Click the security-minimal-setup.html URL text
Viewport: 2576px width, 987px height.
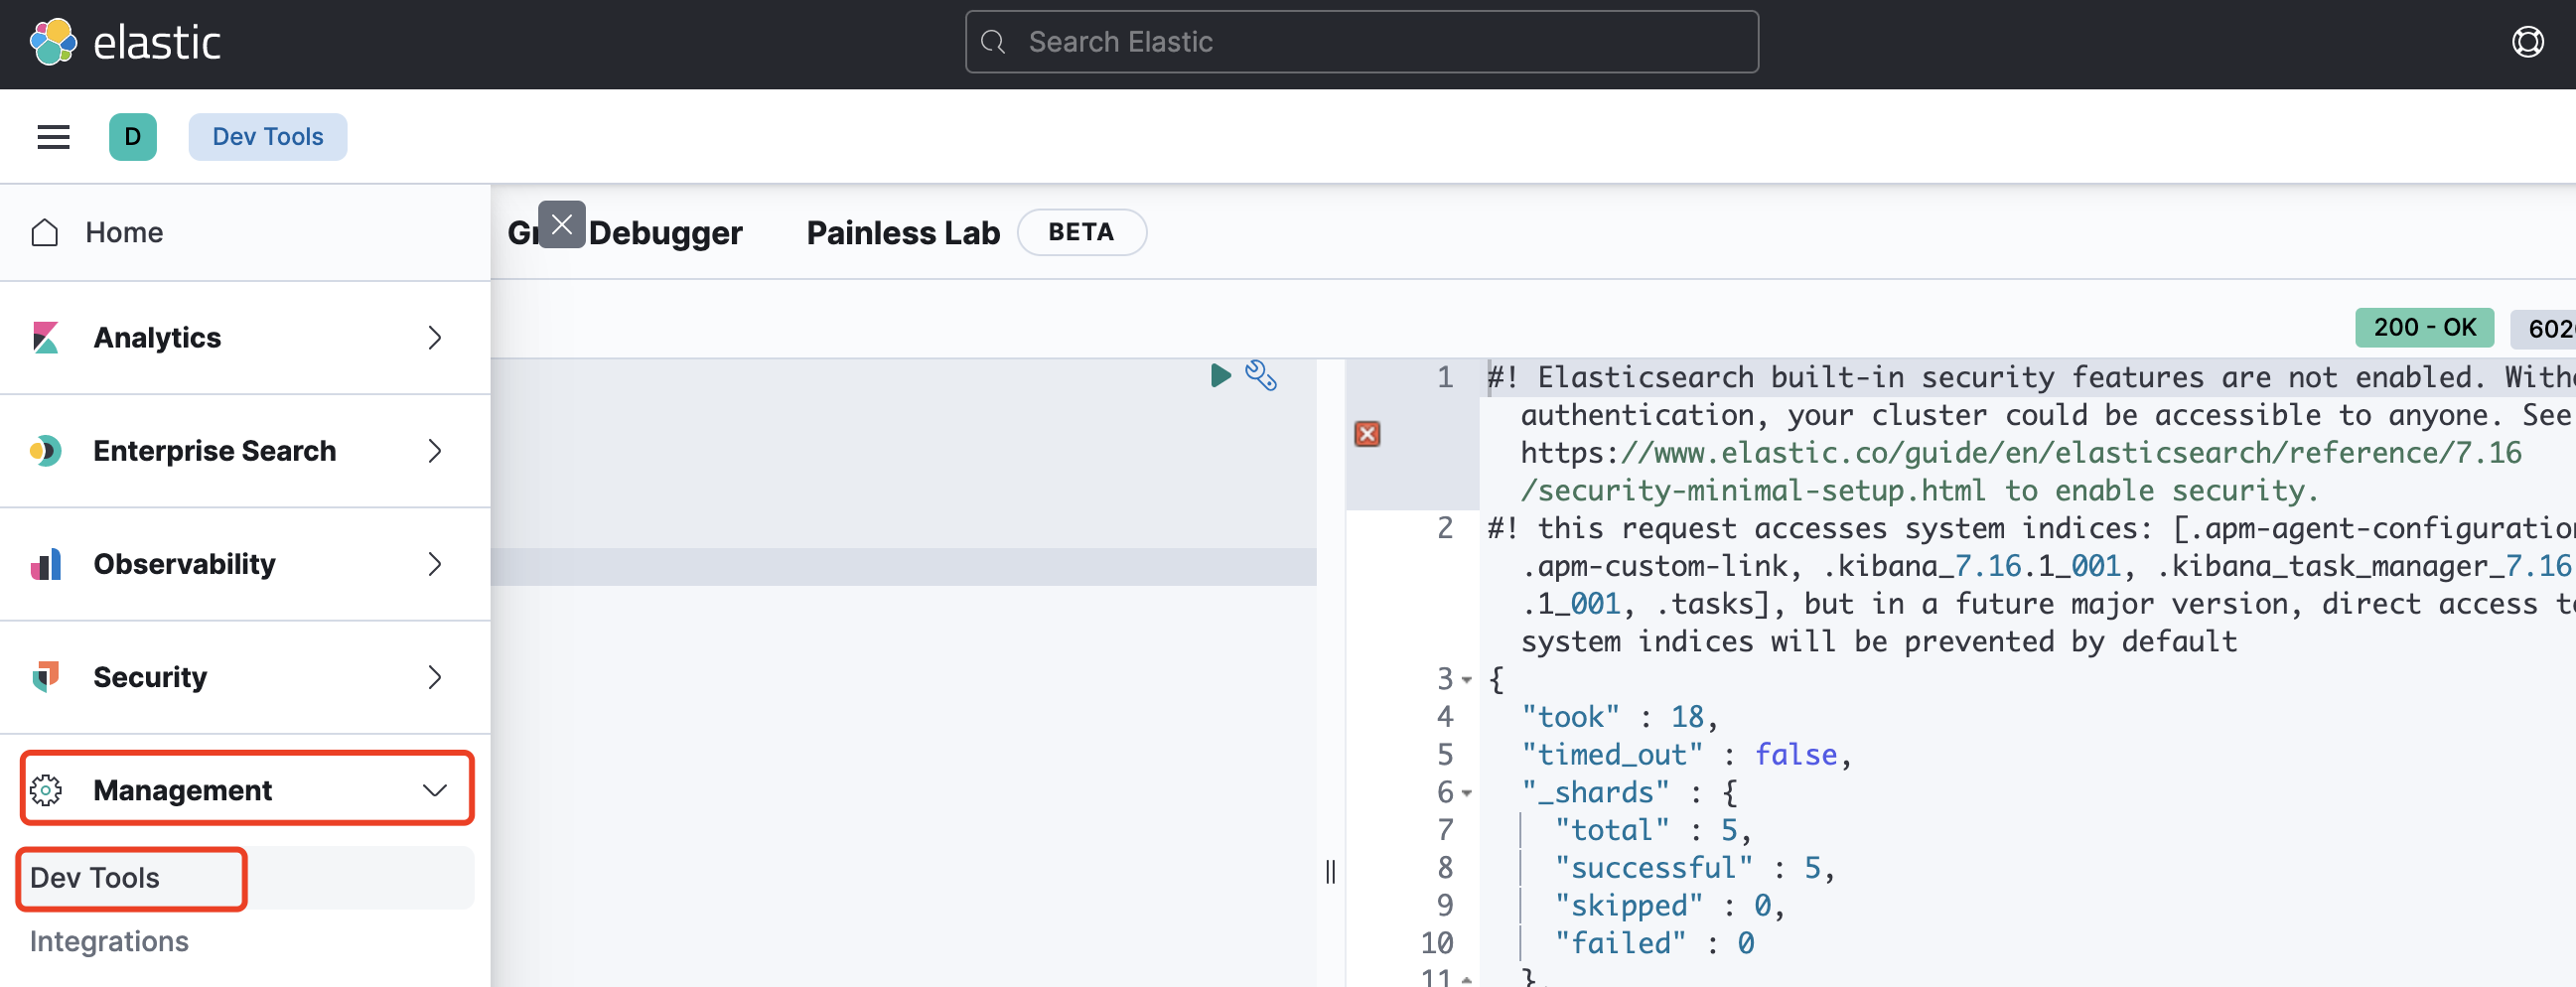[x=1753, y=491]
